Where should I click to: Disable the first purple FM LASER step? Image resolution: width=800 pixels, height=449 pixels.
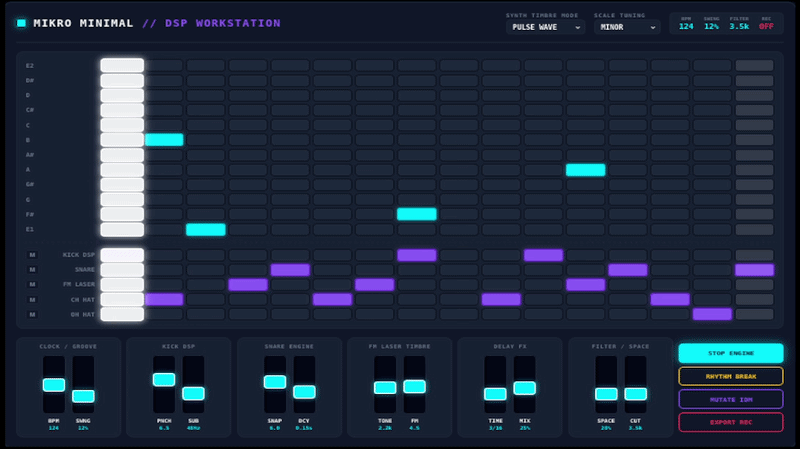tap(248, 284)
